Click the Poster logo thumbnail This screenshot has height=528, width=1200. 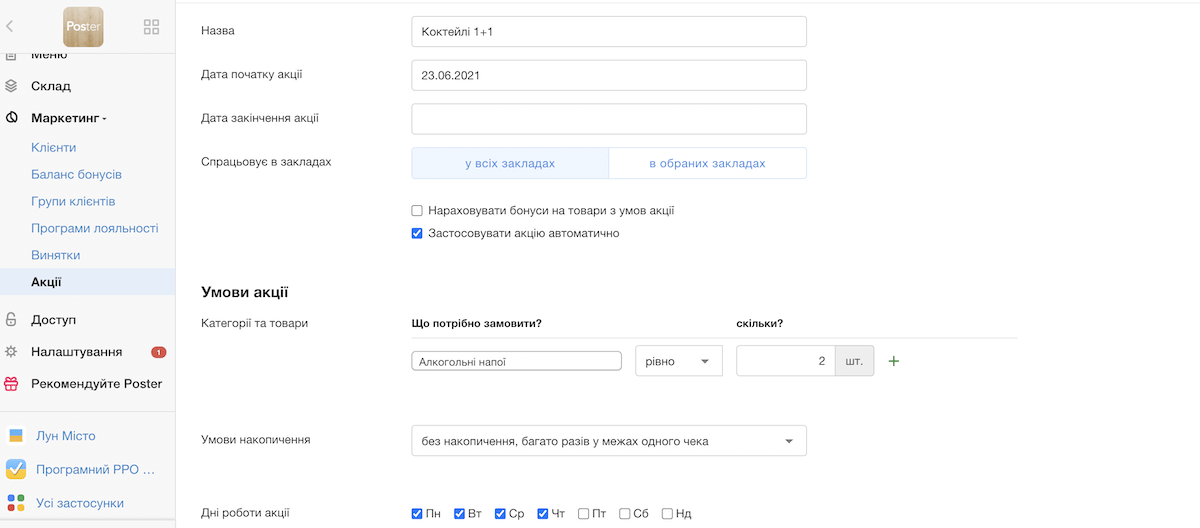83,27
